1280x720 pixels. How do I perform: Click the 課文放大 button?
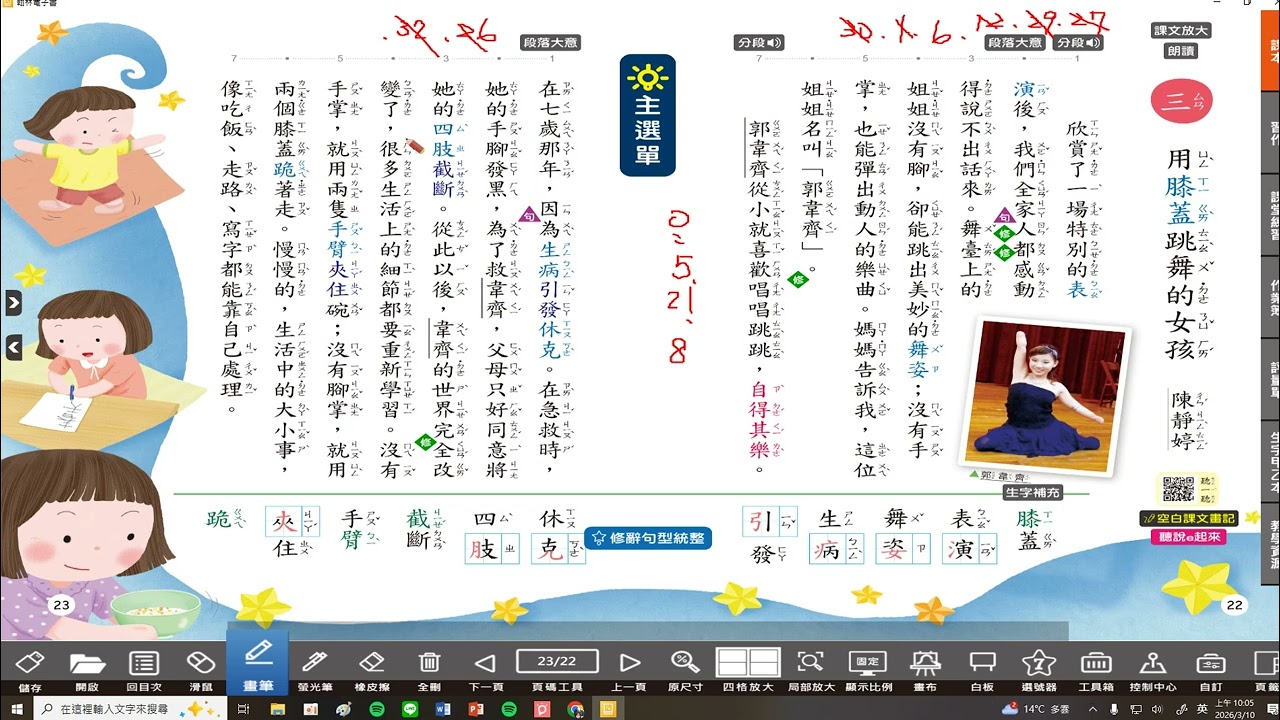pyautogui.click(x=1181, y=31)
